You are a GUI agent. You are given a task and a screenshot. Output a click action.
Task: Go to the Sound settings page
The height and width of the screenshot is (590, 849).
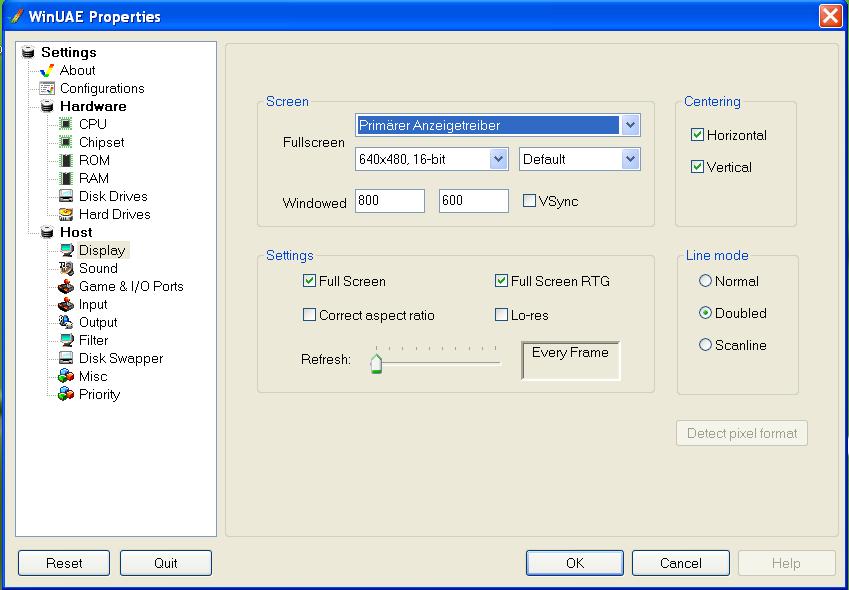(x=98, y=268)
